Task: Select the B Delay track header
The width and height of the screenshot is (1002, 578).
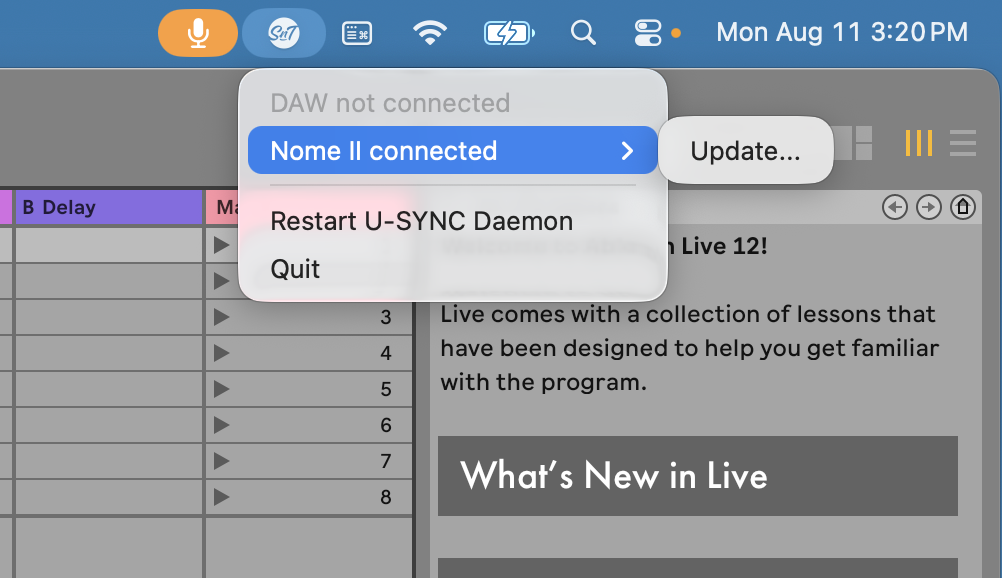Action: (108, 208)
